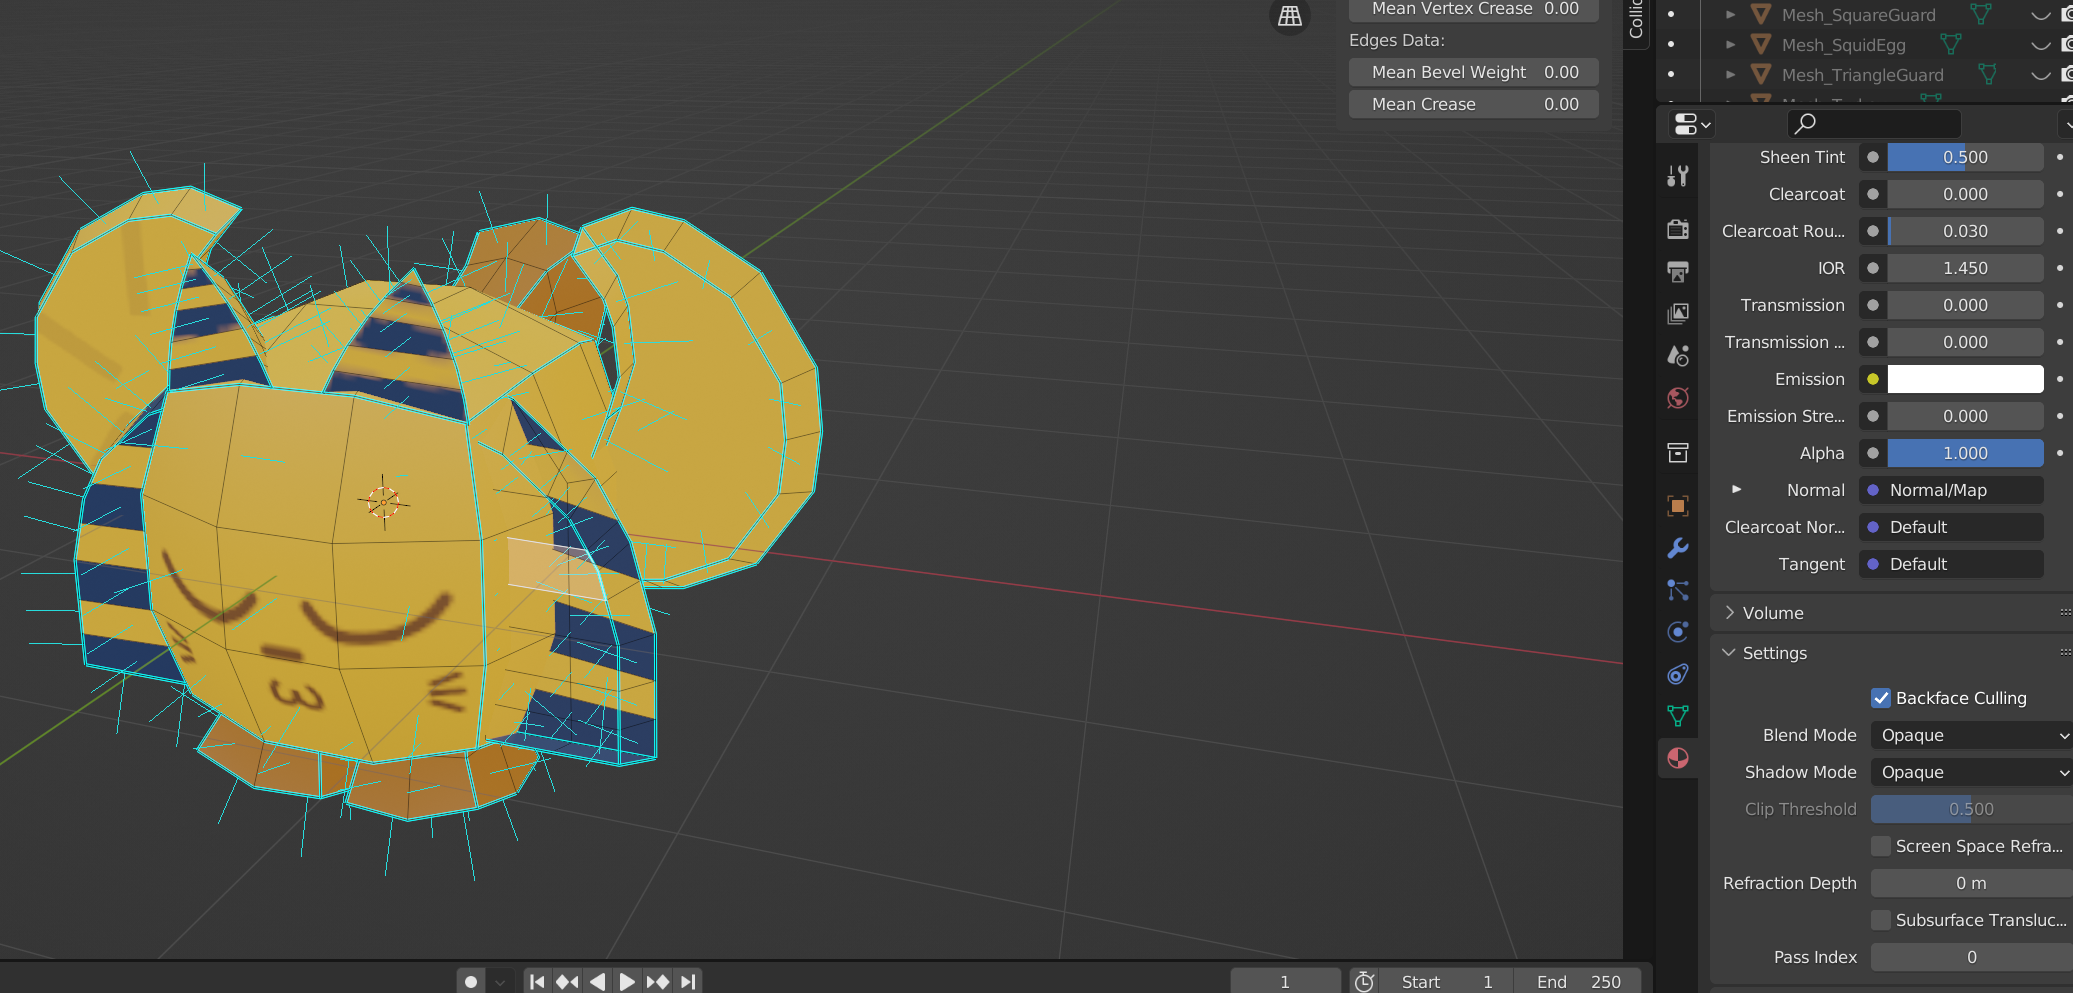
Task: Expand the Mesh_TriangleGuard tree row
Action: (x=1731, y=75)
